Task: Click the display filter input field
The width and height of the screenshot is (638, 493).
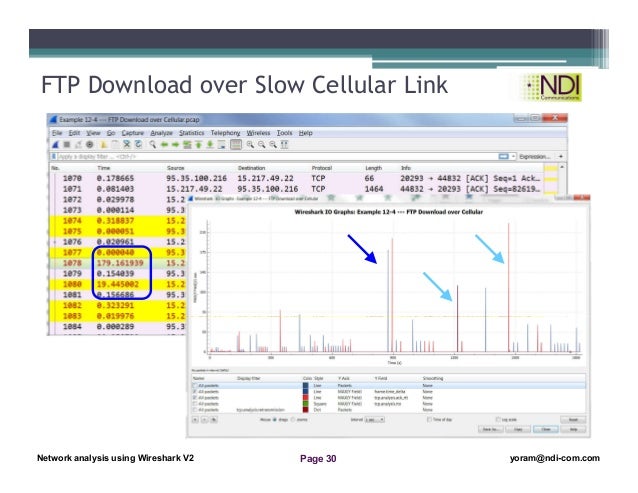Action: (x=277, y=156)
